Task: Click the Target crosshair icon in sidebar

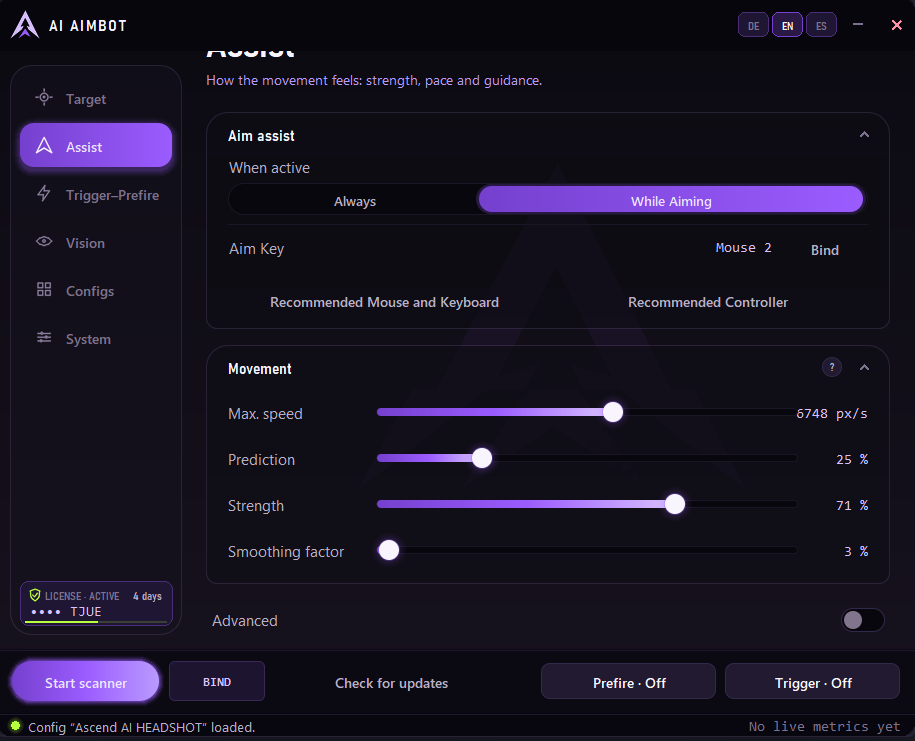Action: click(x=44, y=97)
